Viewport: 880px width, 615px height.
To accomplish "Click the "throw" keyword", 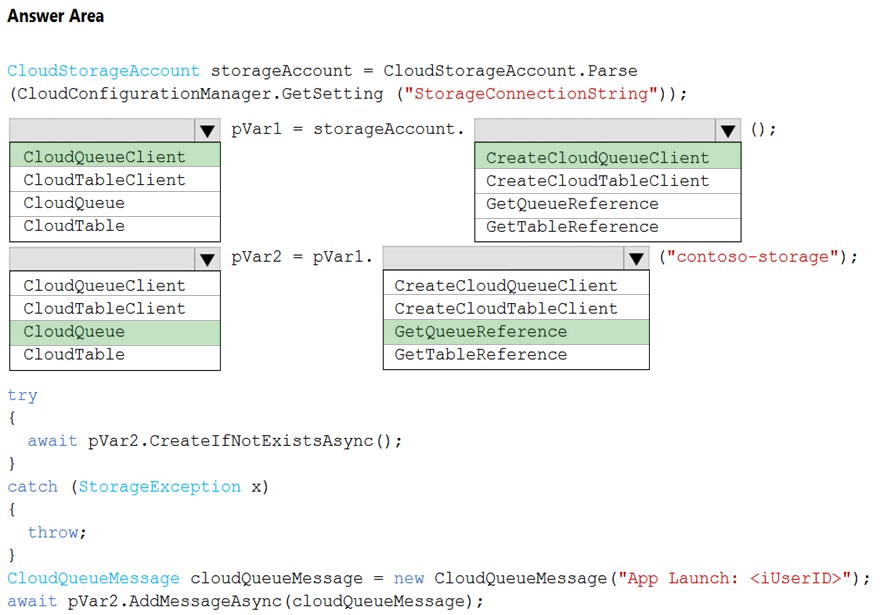I will (53, 532).
